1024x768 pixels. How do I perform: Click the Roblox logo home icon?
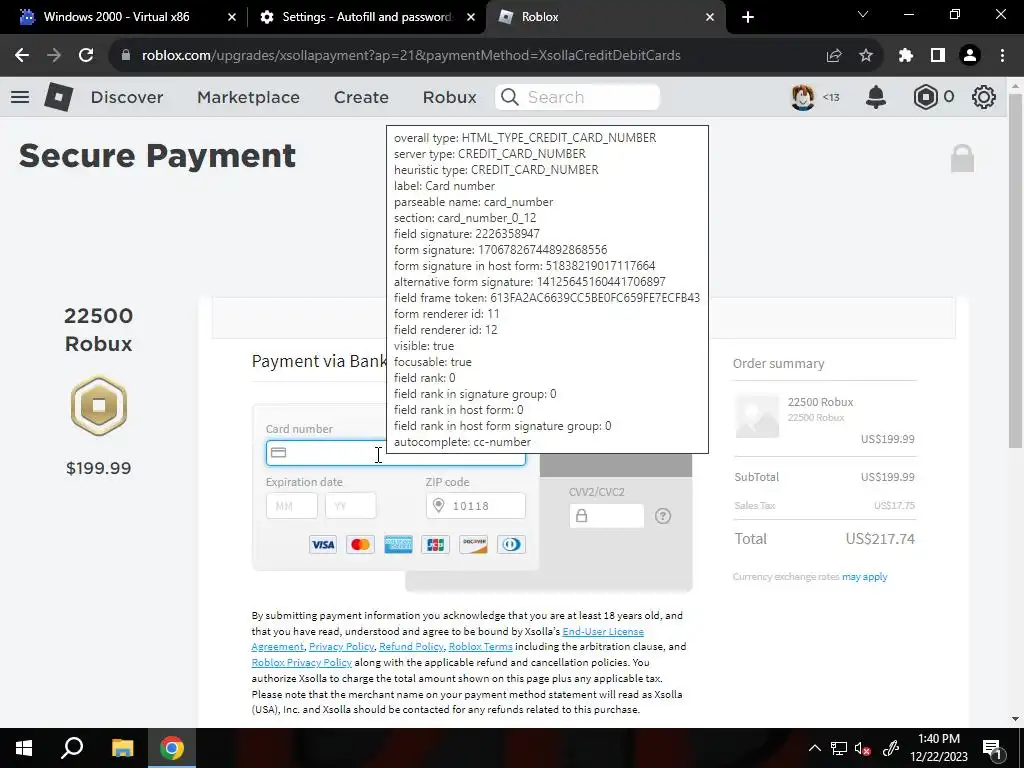pos(59,97)
